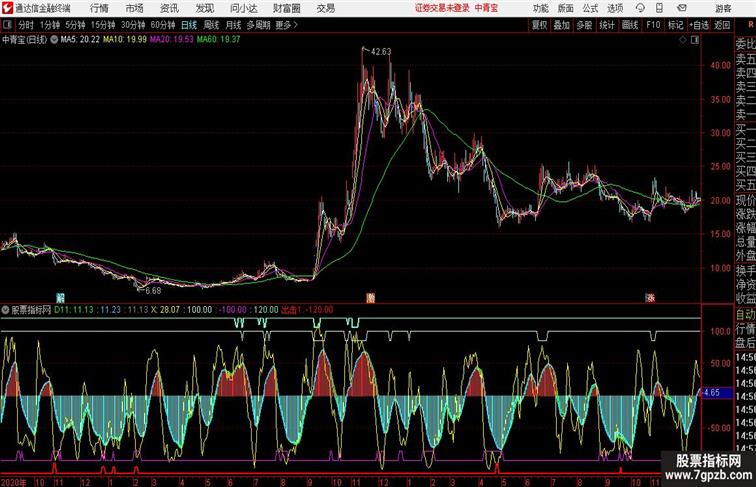This screenshot has height=487, width=756.
Task: Click the 复权 toolbar button
Action: pos(539,25)
